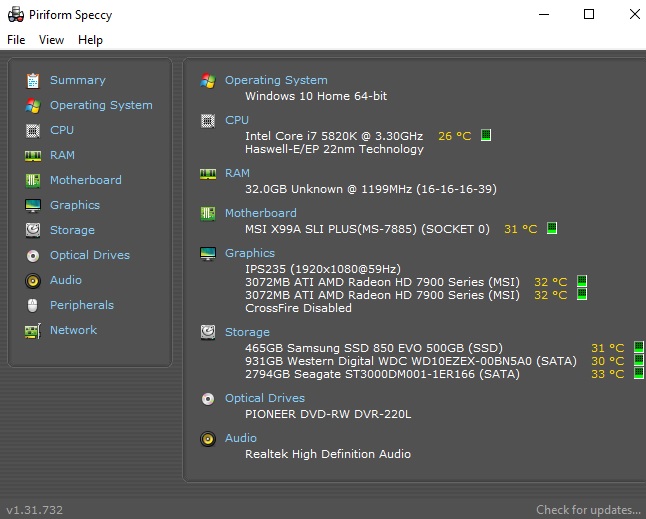Click the version number v1.31.732
This screenshot has height=519, width=646.
click(x=35, y=510)
